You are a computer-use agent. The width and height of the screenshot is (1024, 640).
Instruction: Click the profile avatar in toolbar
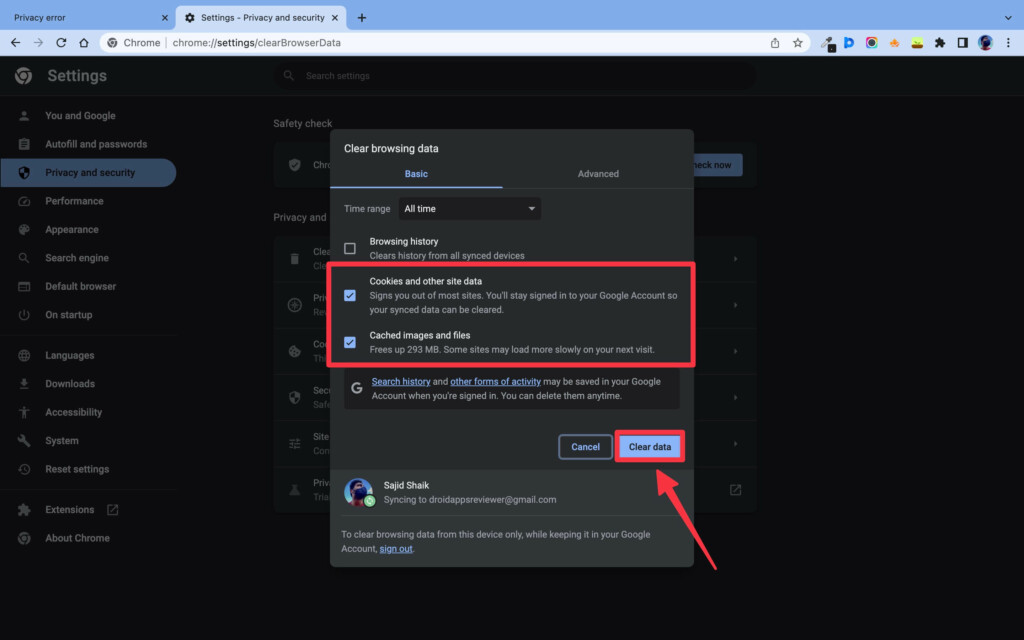click(x=985, y=43)
